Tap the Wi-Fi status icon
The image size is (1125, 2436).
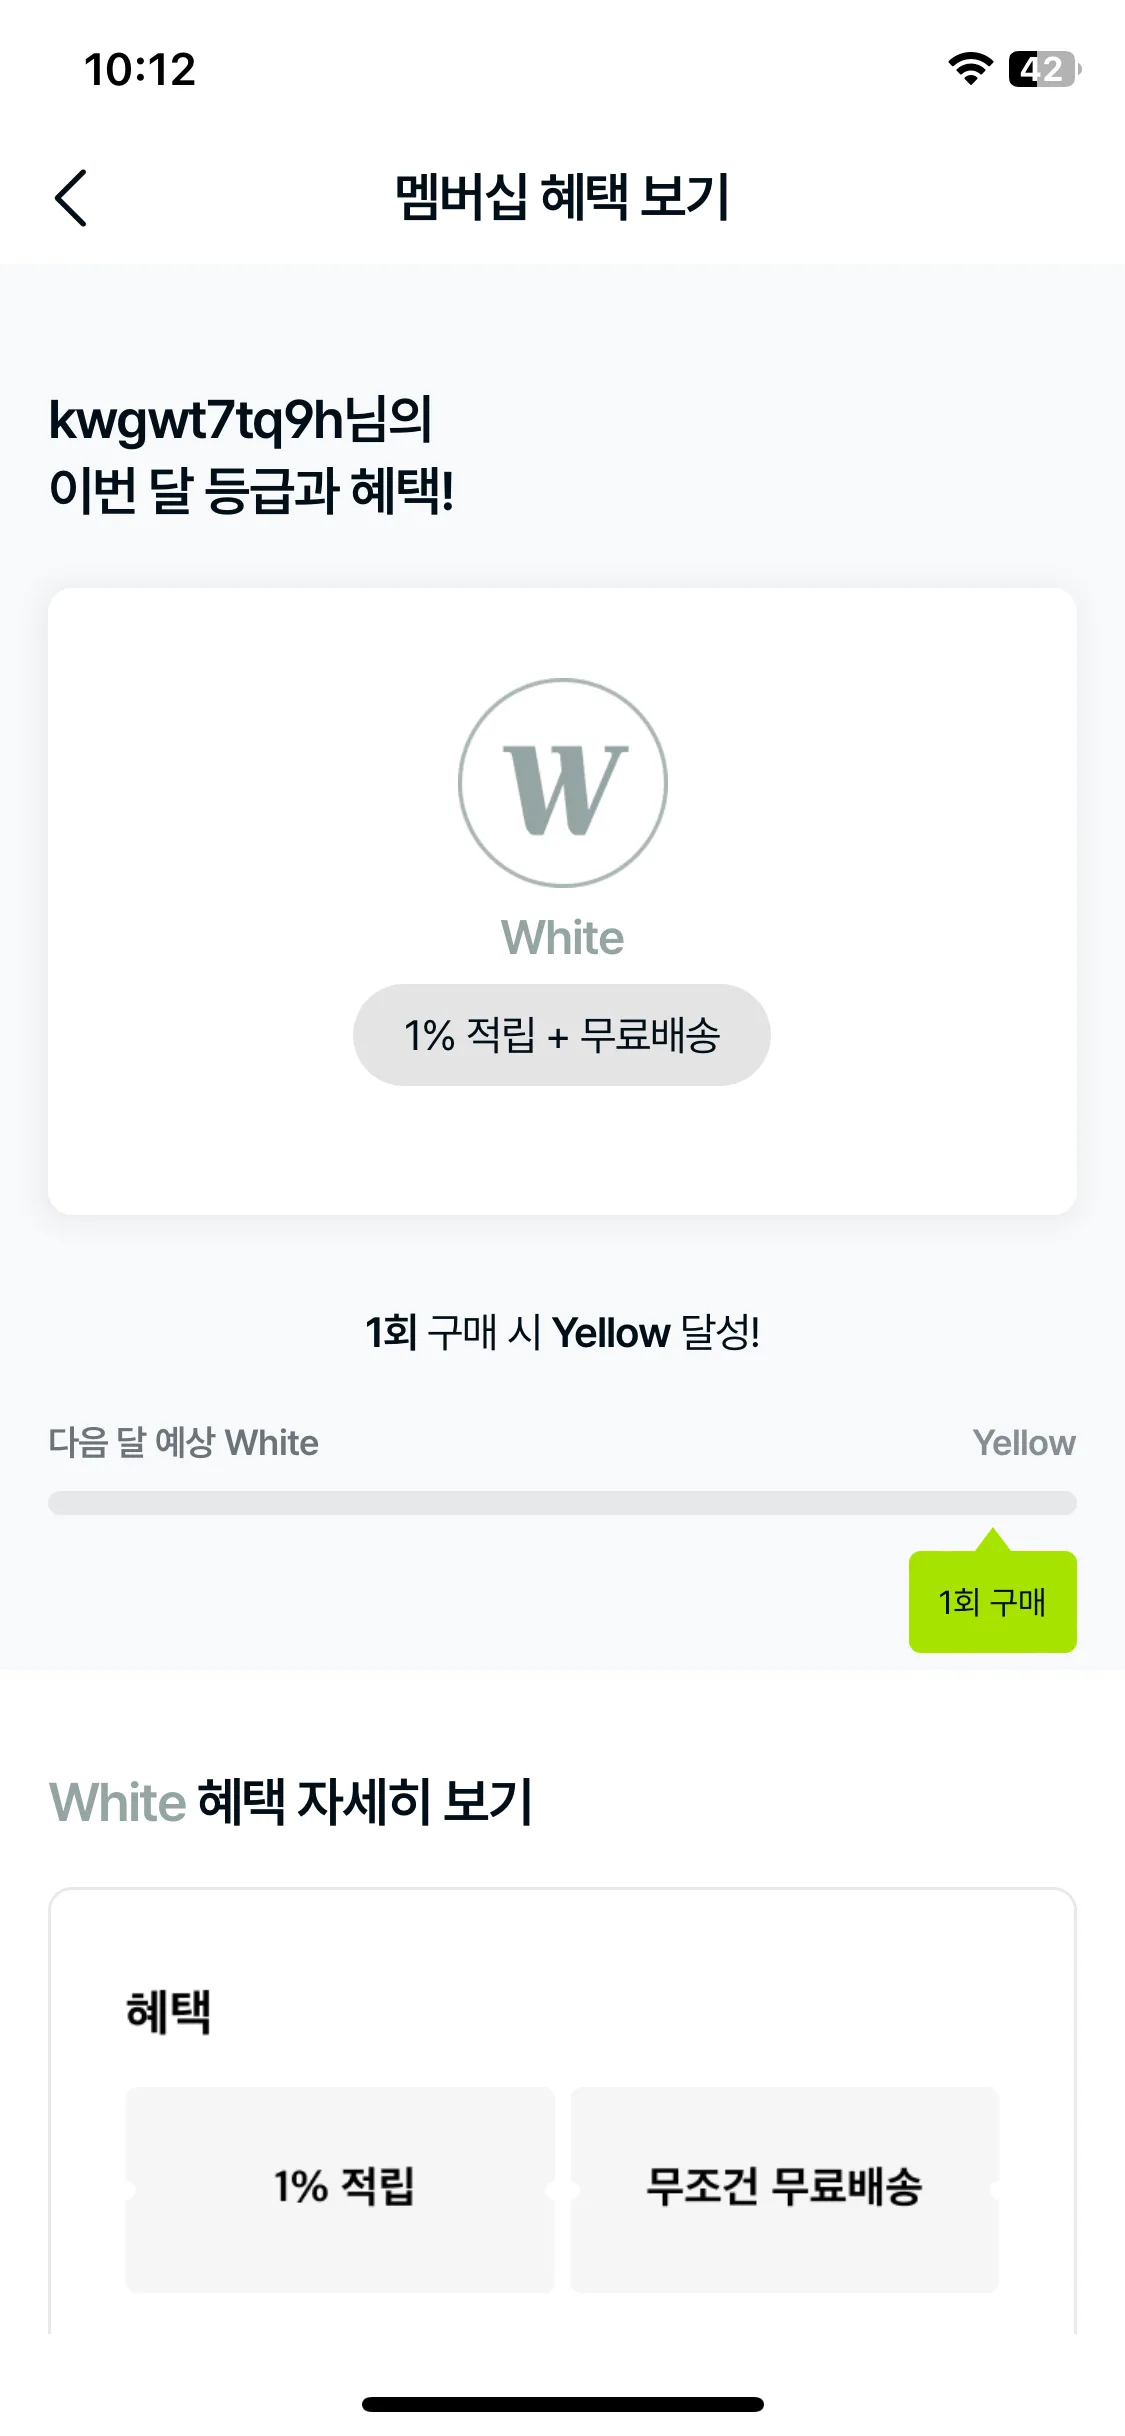[969, 69]
